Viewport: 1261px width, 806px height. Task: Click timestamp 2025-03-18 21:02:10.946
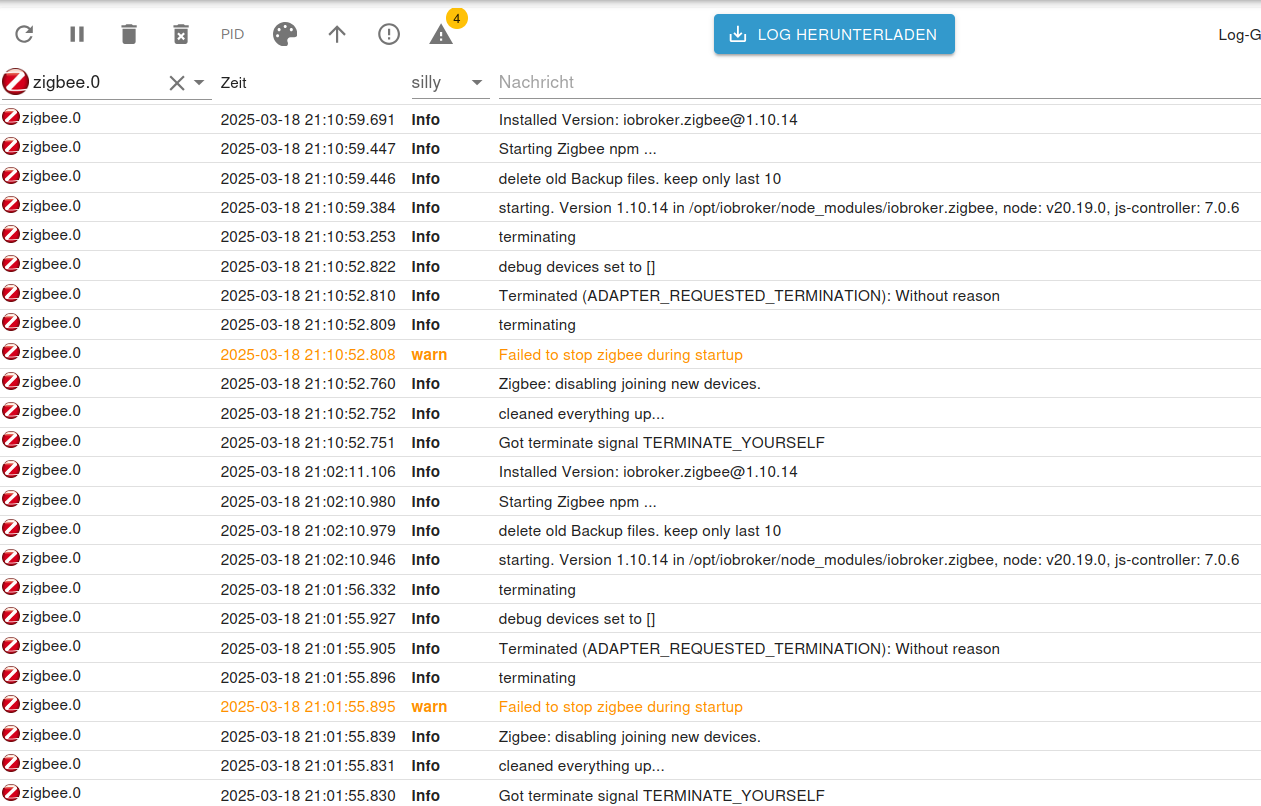pyautogui.click(x=308, y=560)
